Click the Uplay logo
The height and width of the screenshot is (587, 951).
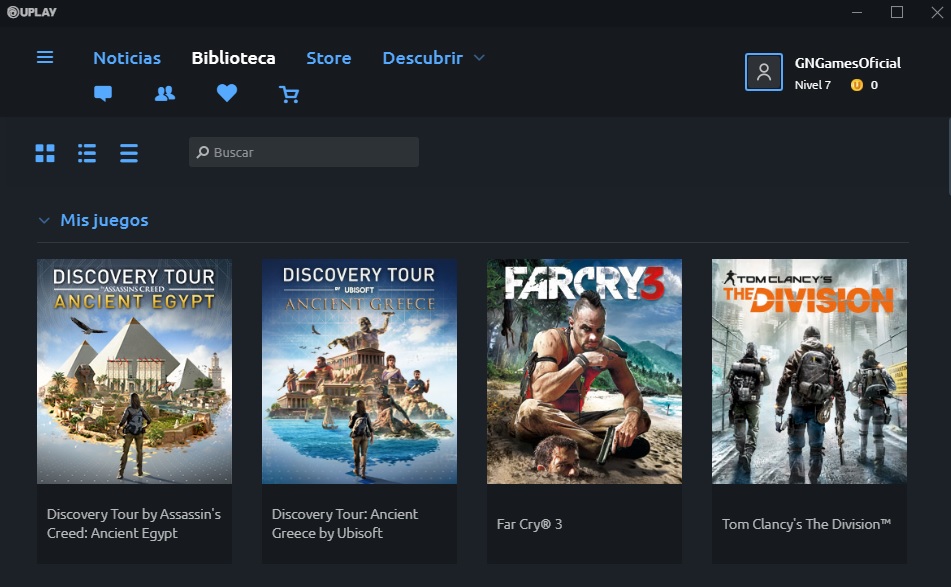(x=32, y=12)
